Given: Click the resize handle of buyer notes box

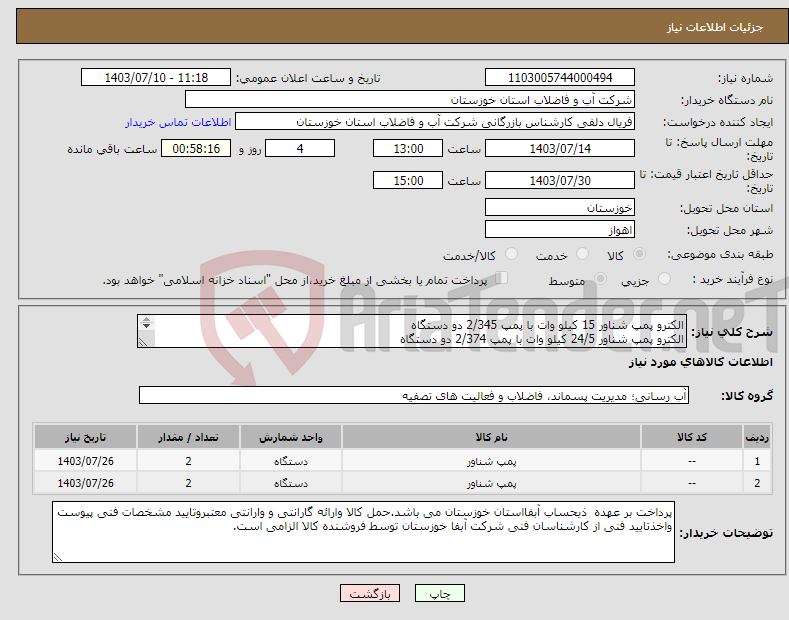Looking at the screenshot, I should (58, 557).
